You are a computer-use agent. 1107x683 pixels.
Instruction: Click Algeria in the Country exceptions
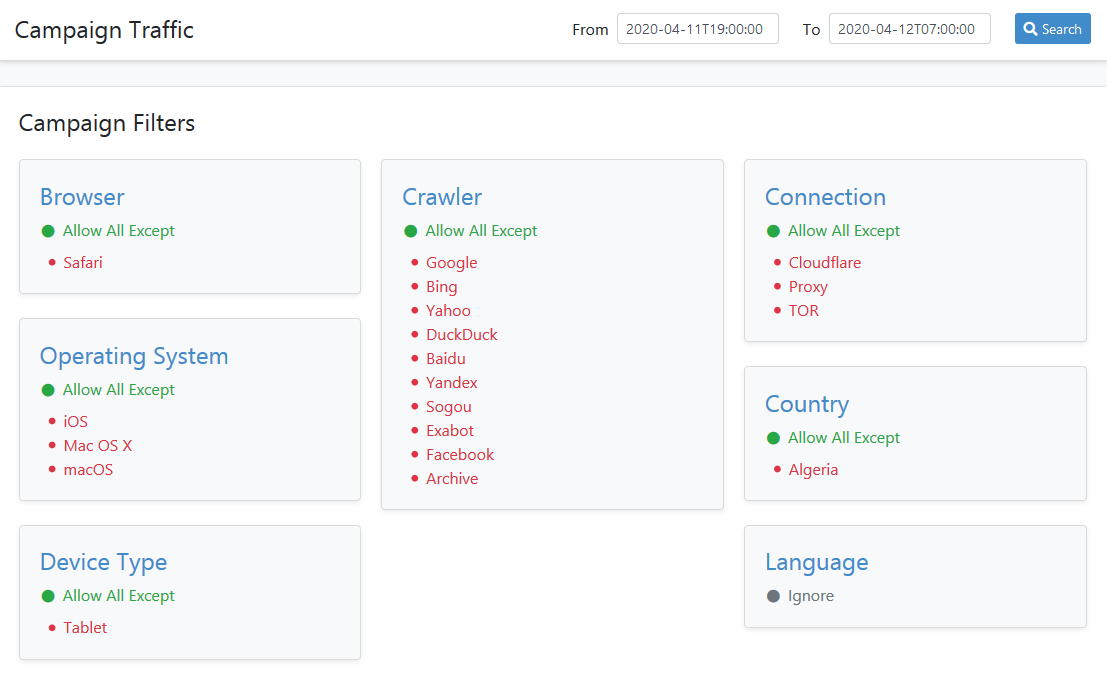click(813, 470)
